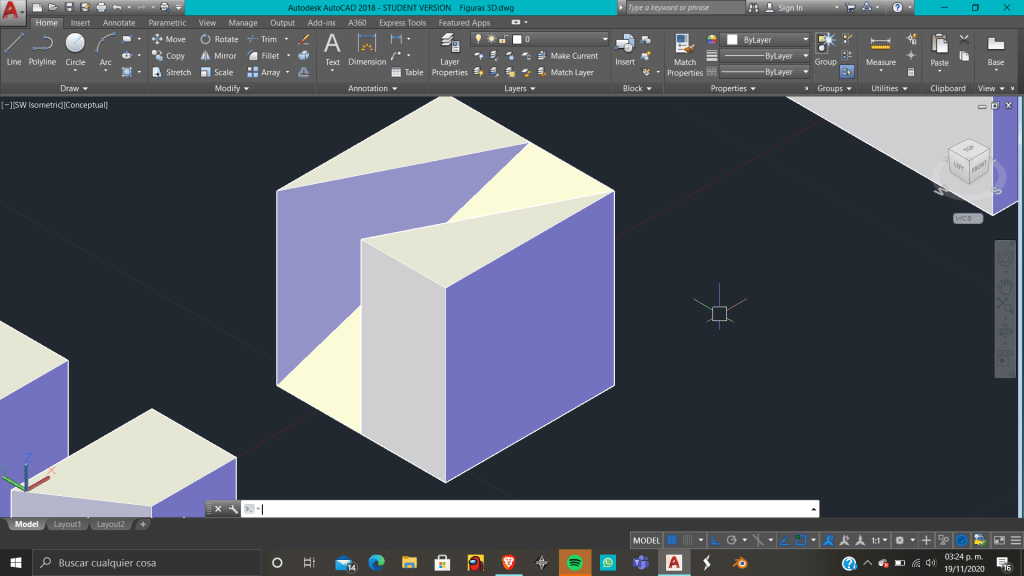
Task: Click the Measure utility icon
Action: 880,50
